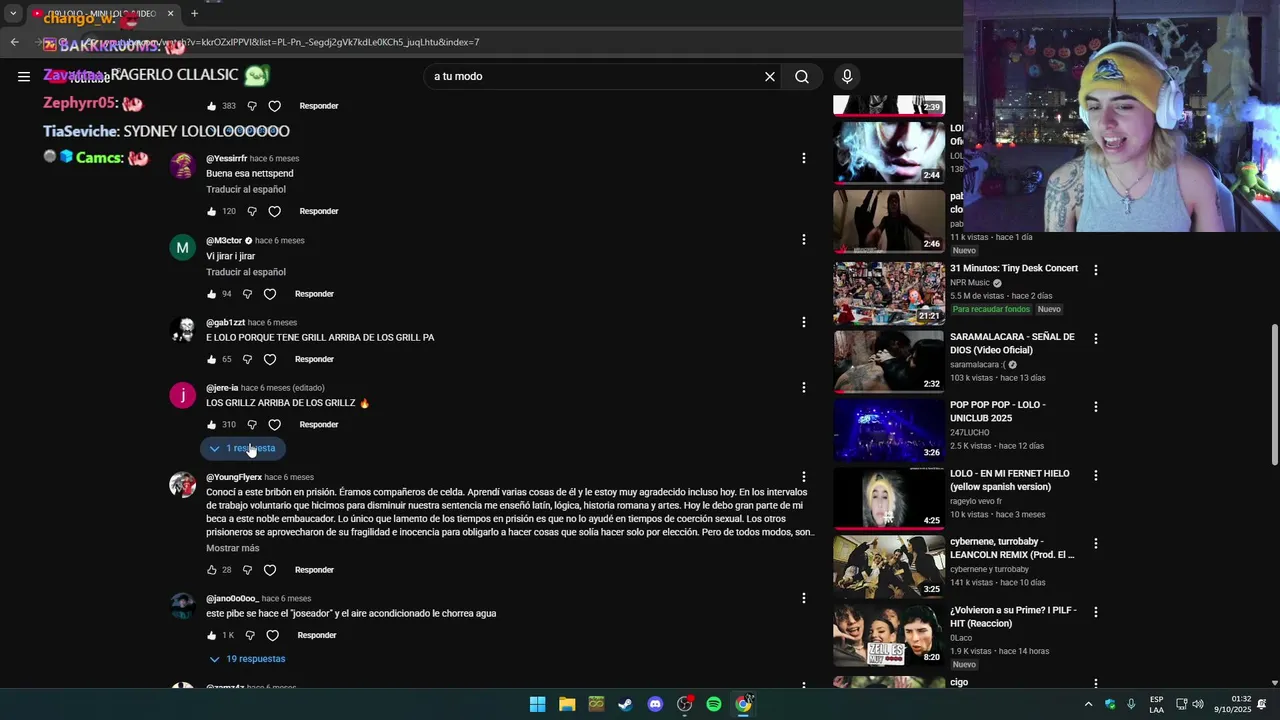Like the comment by @Yessirrfr
This screenshot has width=1280, height=720.
[x=211, y=211]
